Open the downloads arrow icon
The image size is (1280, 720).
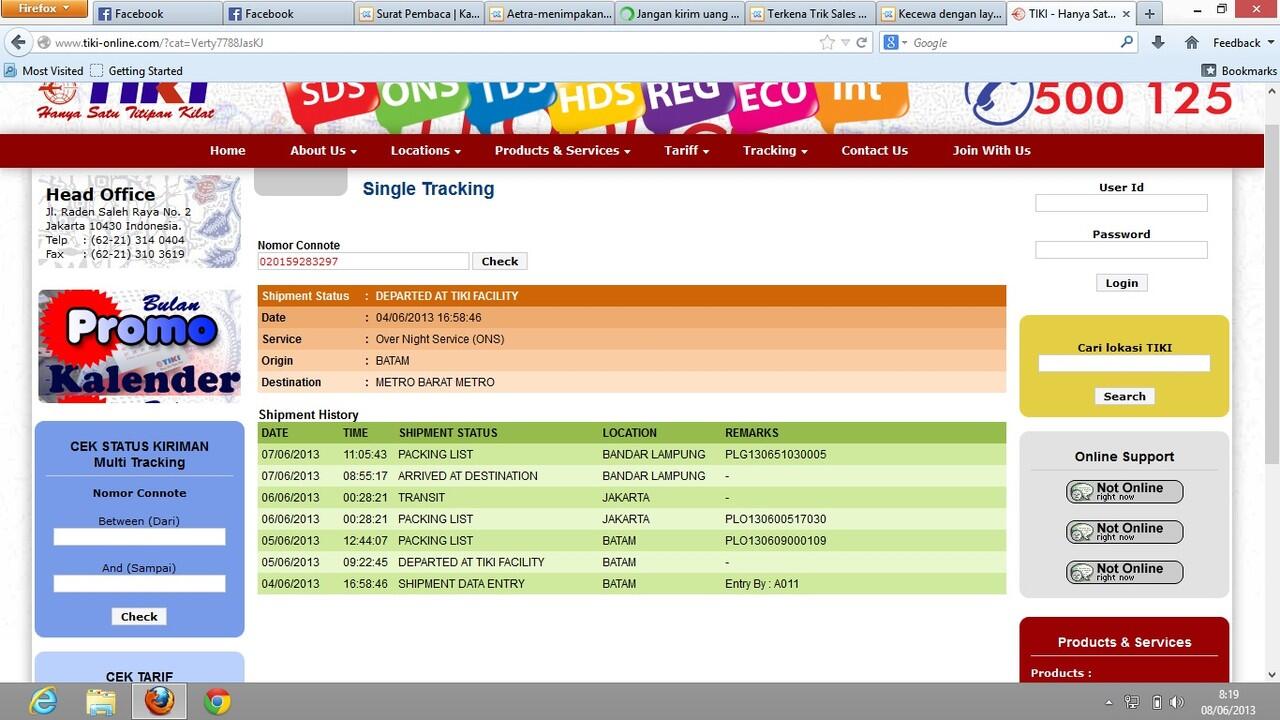tap(1158, 42)
